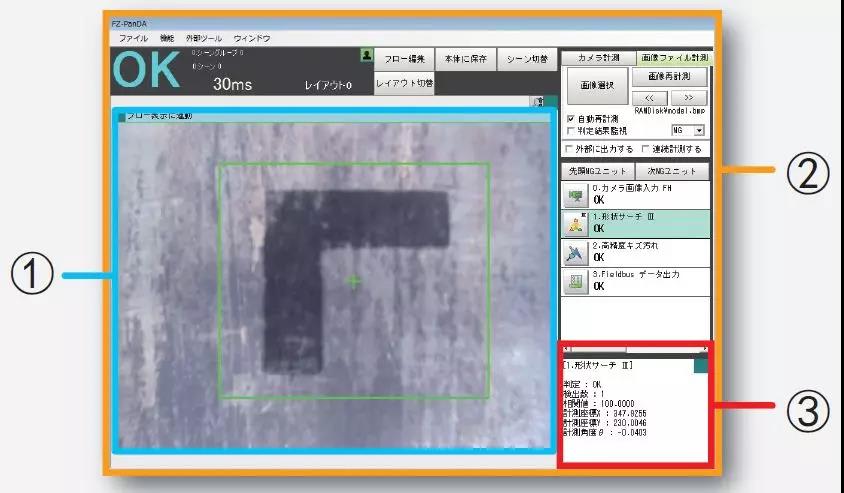Click the teal square in result panel
Image resolution: width=844 pixels, height=493 pixels.
click(x=700, y=367)
